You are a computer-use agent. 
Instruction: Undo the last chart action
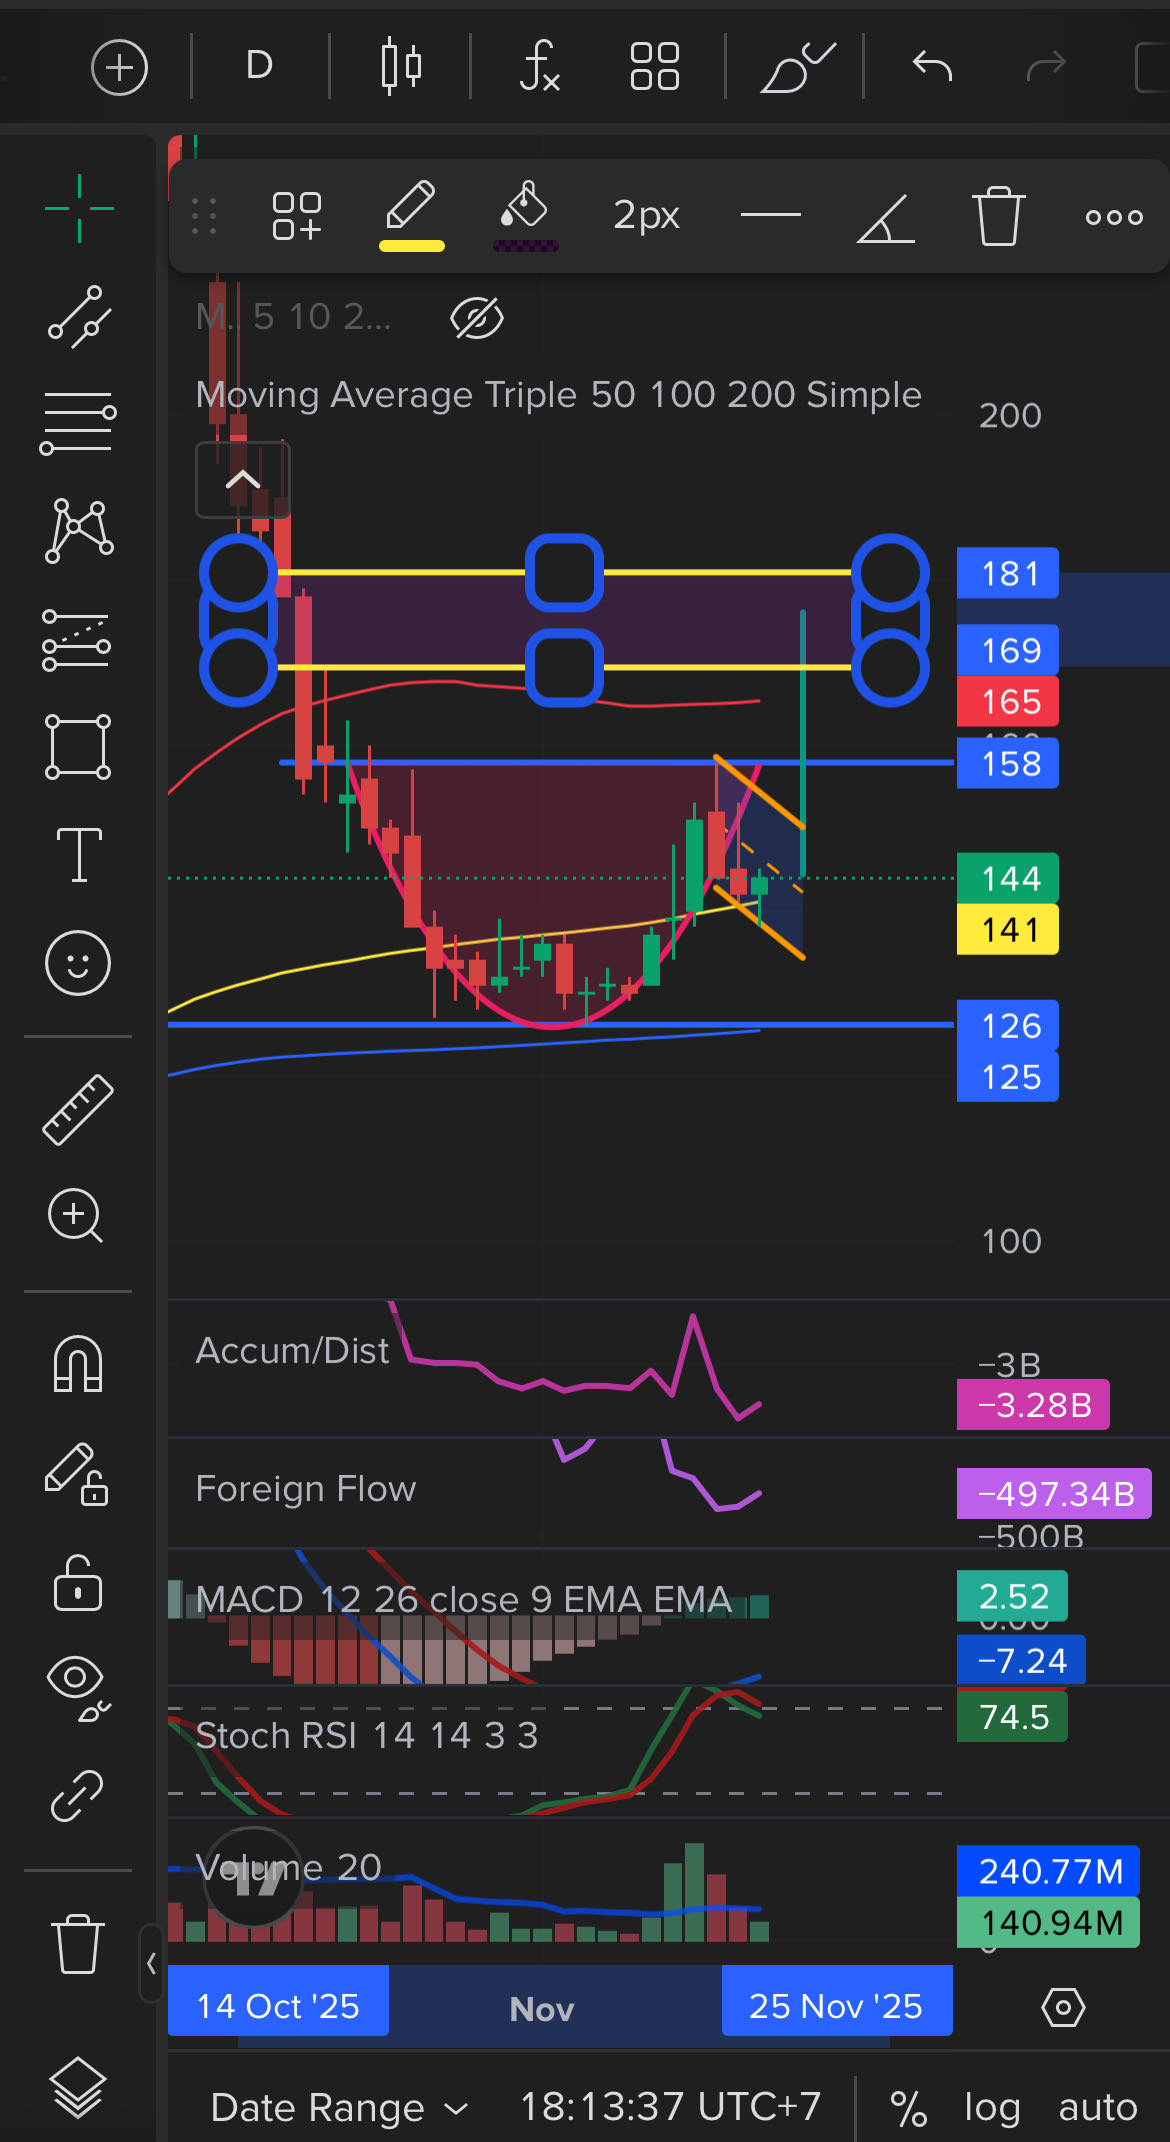(x=932, y=67)
